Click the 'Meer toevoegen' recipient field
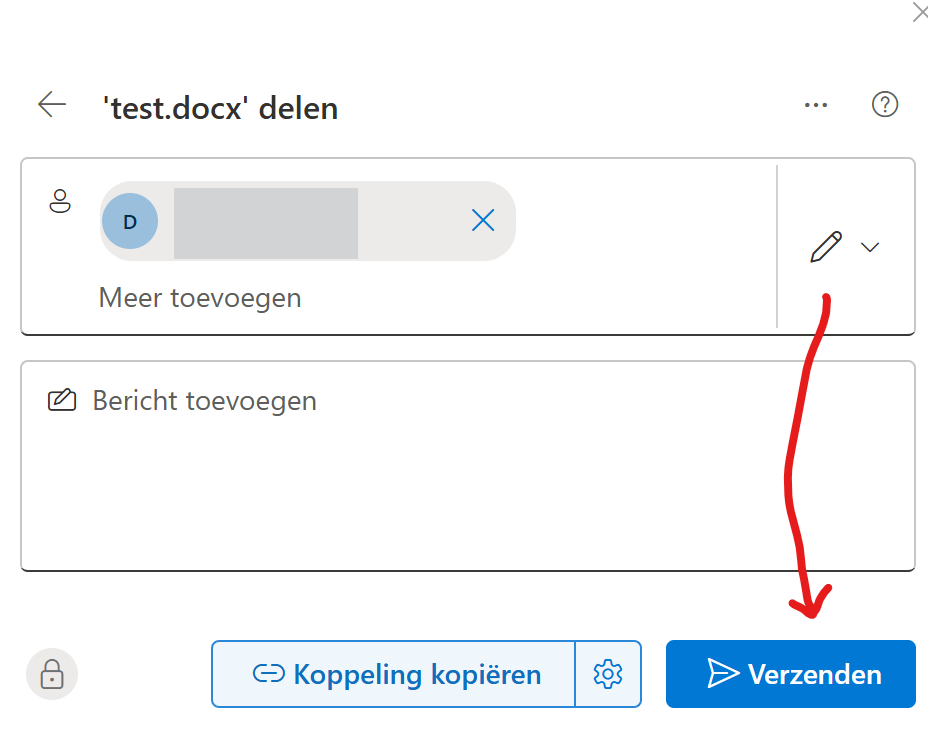This screenshot has width=928, height=748. click(x=200, y=297)
